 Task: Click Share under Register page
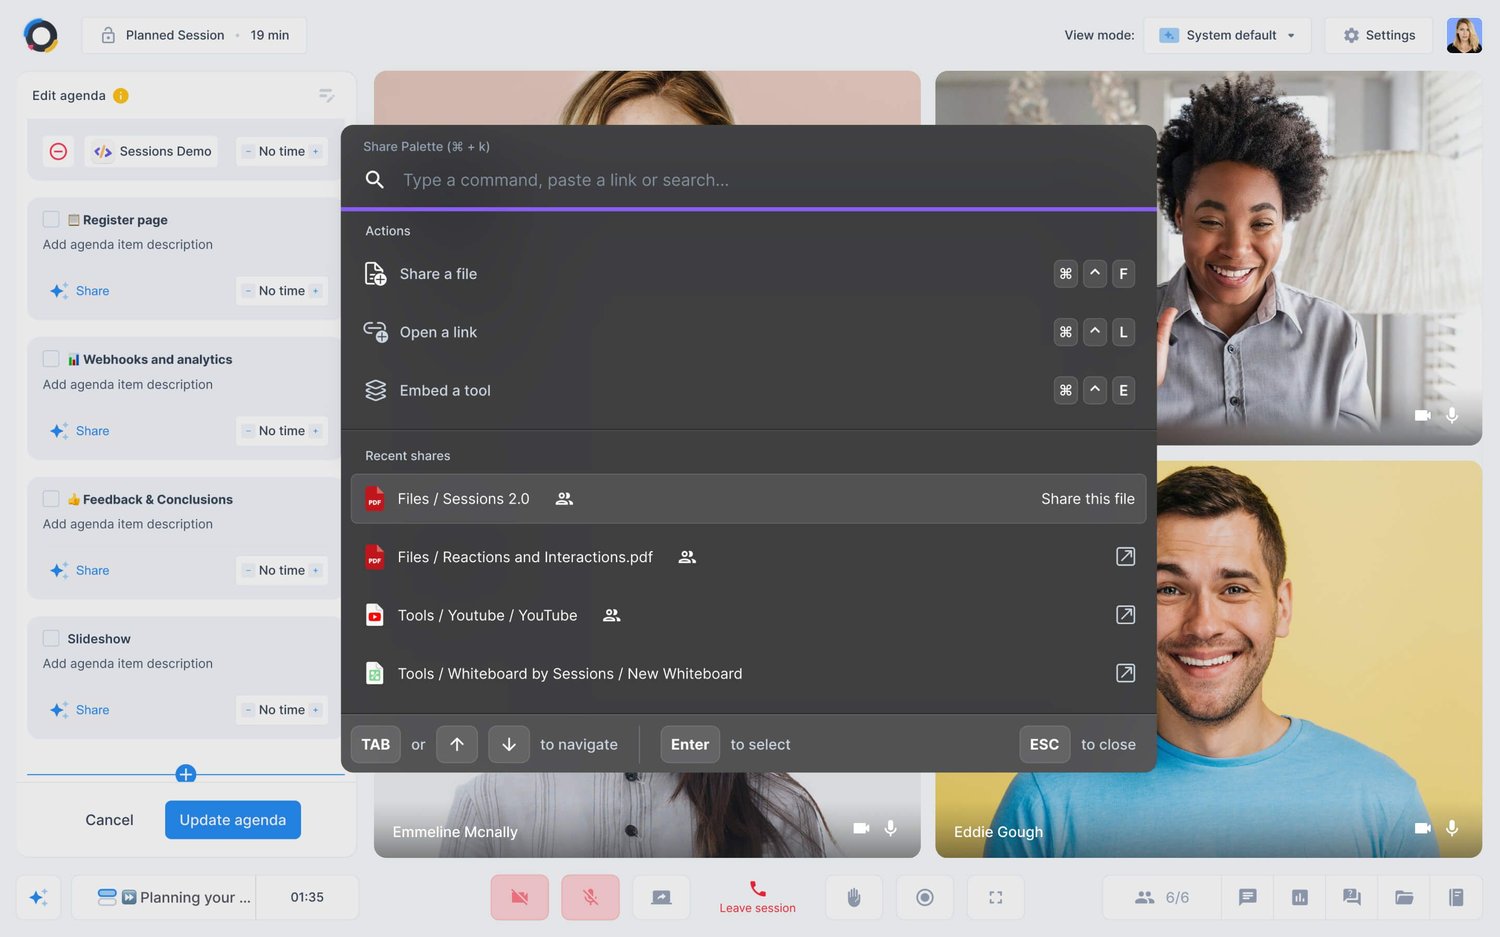(80, 291)
